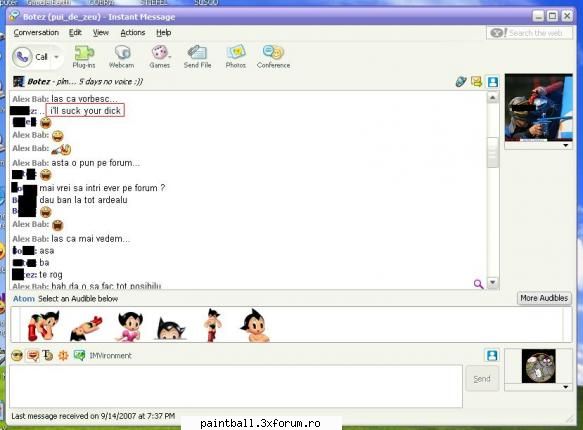This screenshot has height=430, width=583.
Task: Click the Send File paperclip icon
Action: (197, 57)
